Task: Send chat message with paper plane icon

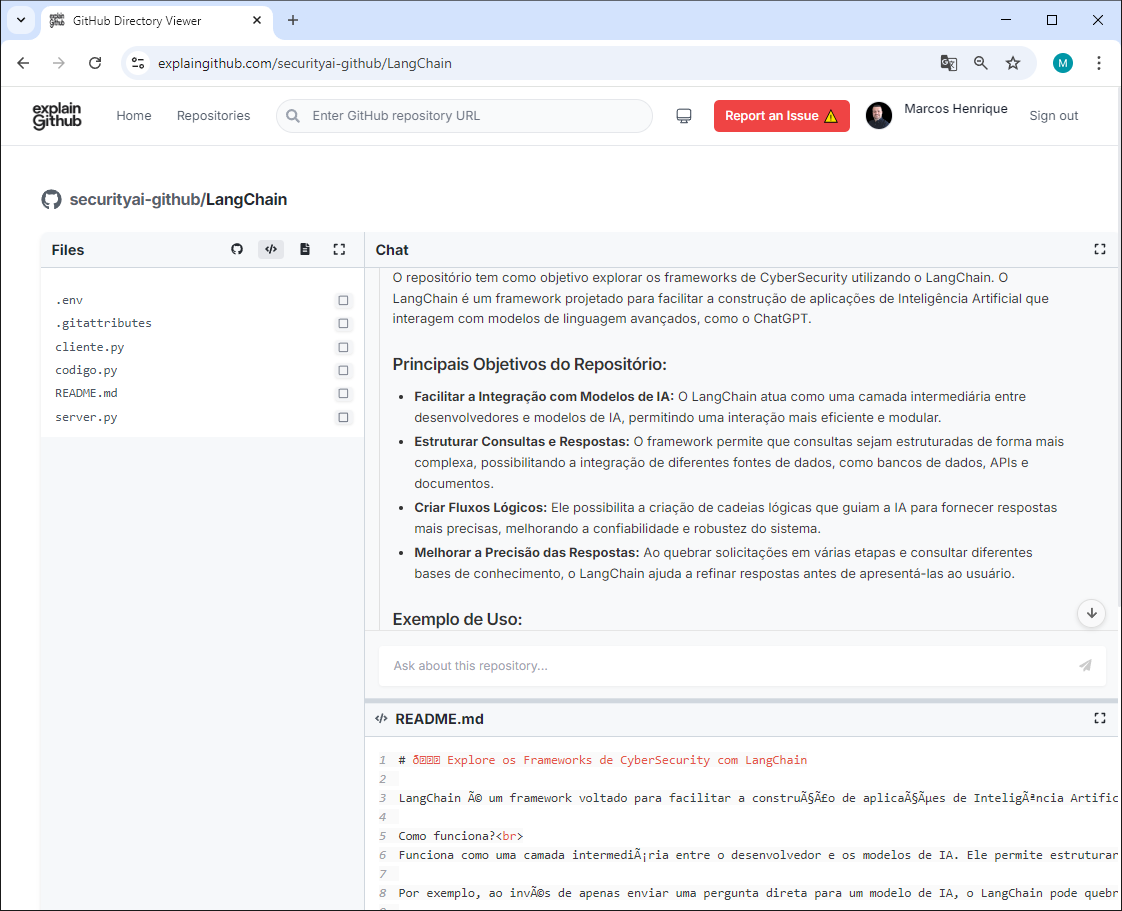Action: [1086, 666]
